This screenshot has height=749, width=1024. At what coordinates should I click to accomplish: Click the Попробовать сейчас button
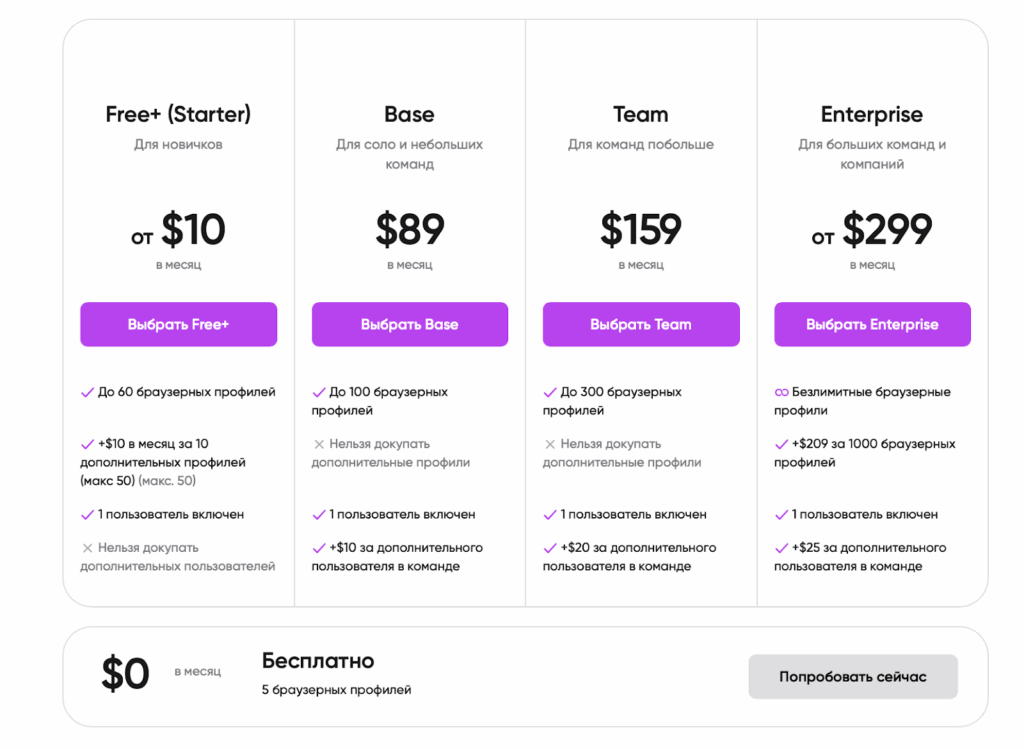[x=852, y=677]
